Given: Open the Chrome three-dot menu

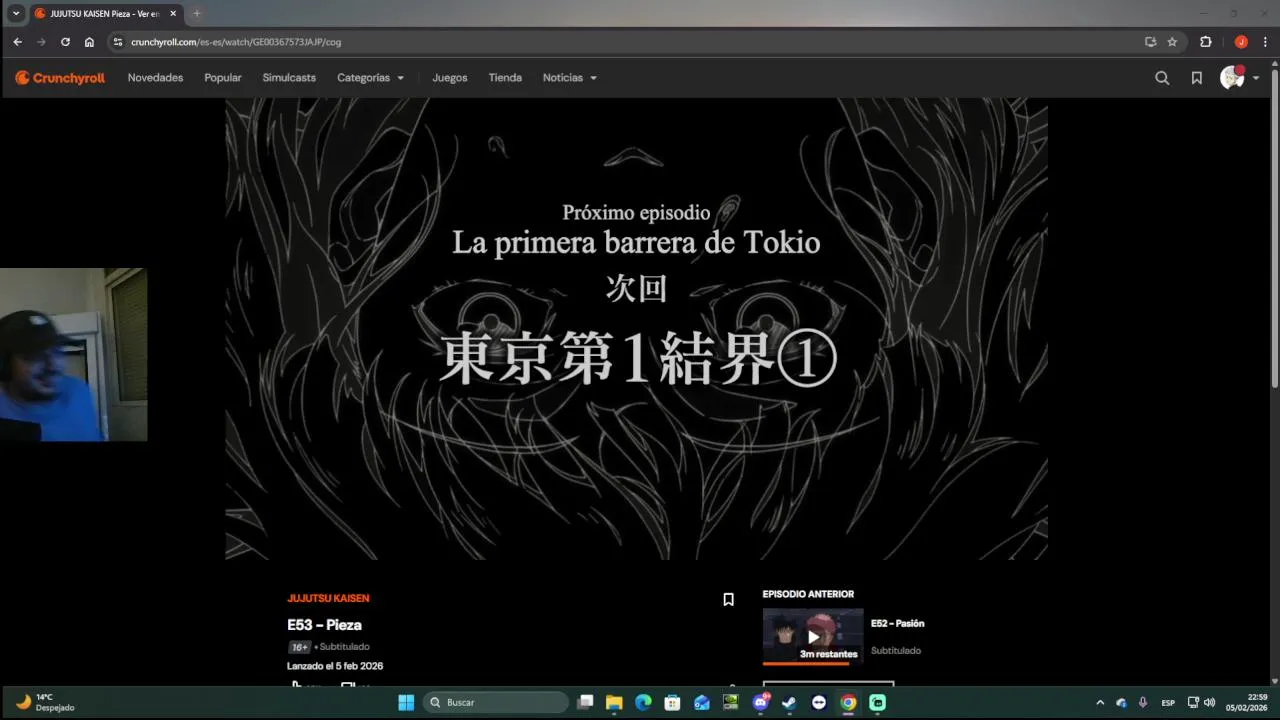Looking at the screenshot, I should click(1265, 42).
